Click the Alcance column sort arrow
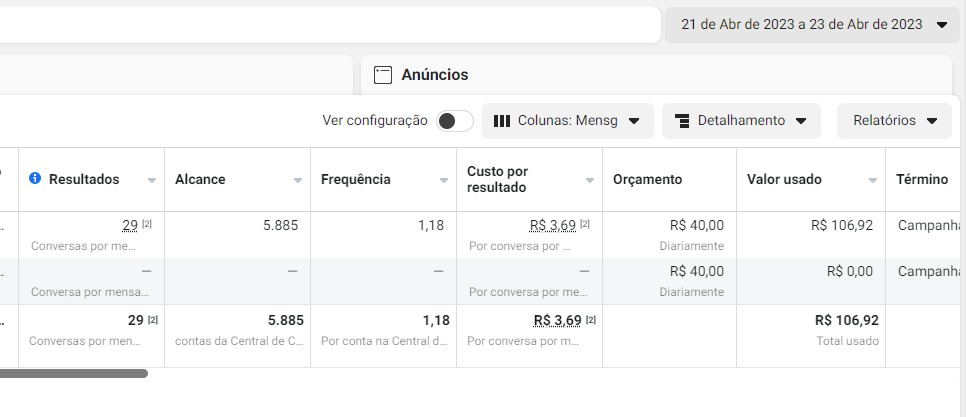966x417 pixels. coord(298,181)
